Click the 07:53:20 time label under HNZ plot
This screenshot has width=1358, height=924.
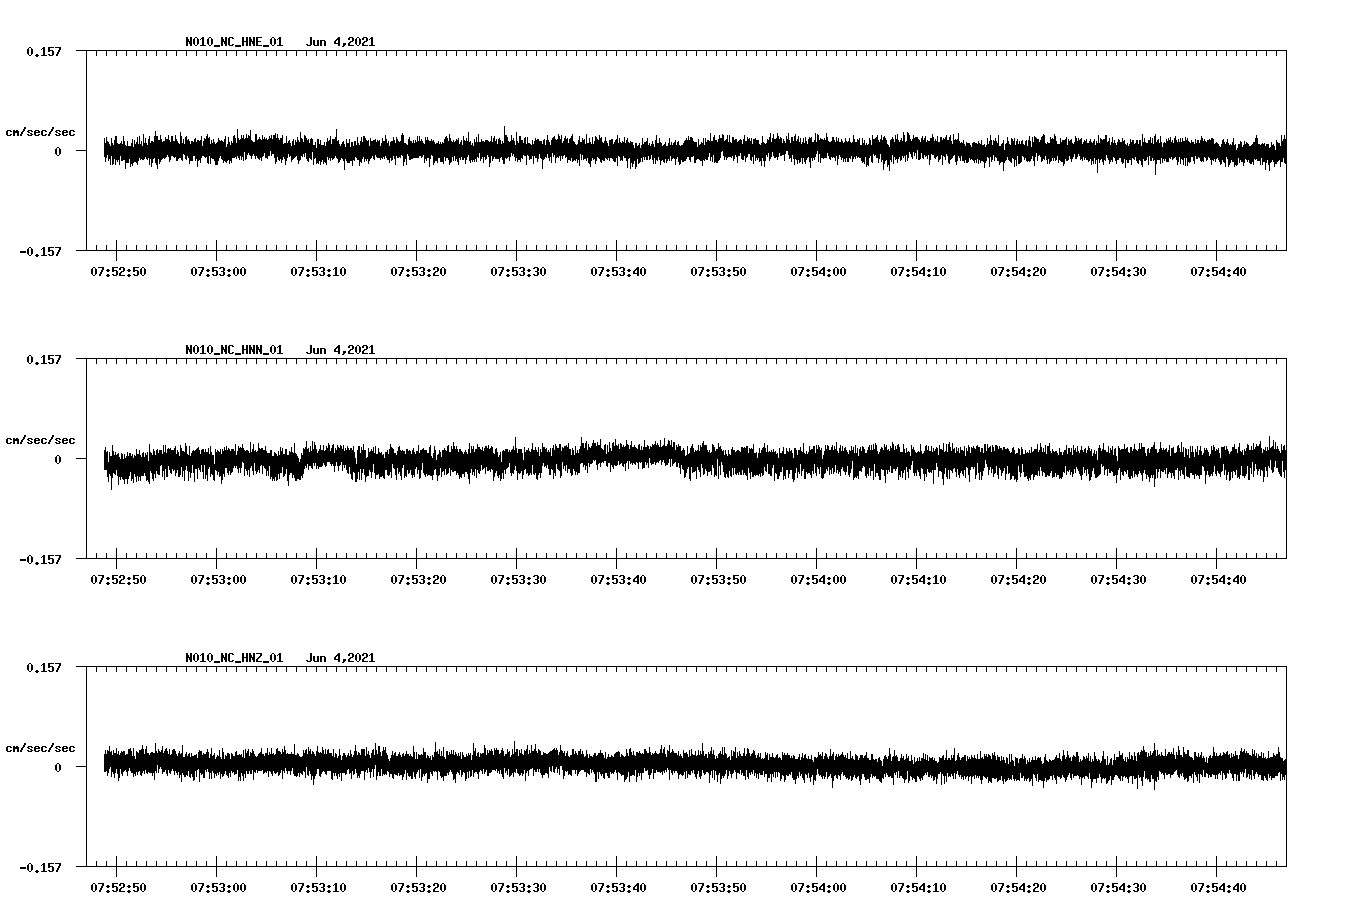(x=418, y=887)
